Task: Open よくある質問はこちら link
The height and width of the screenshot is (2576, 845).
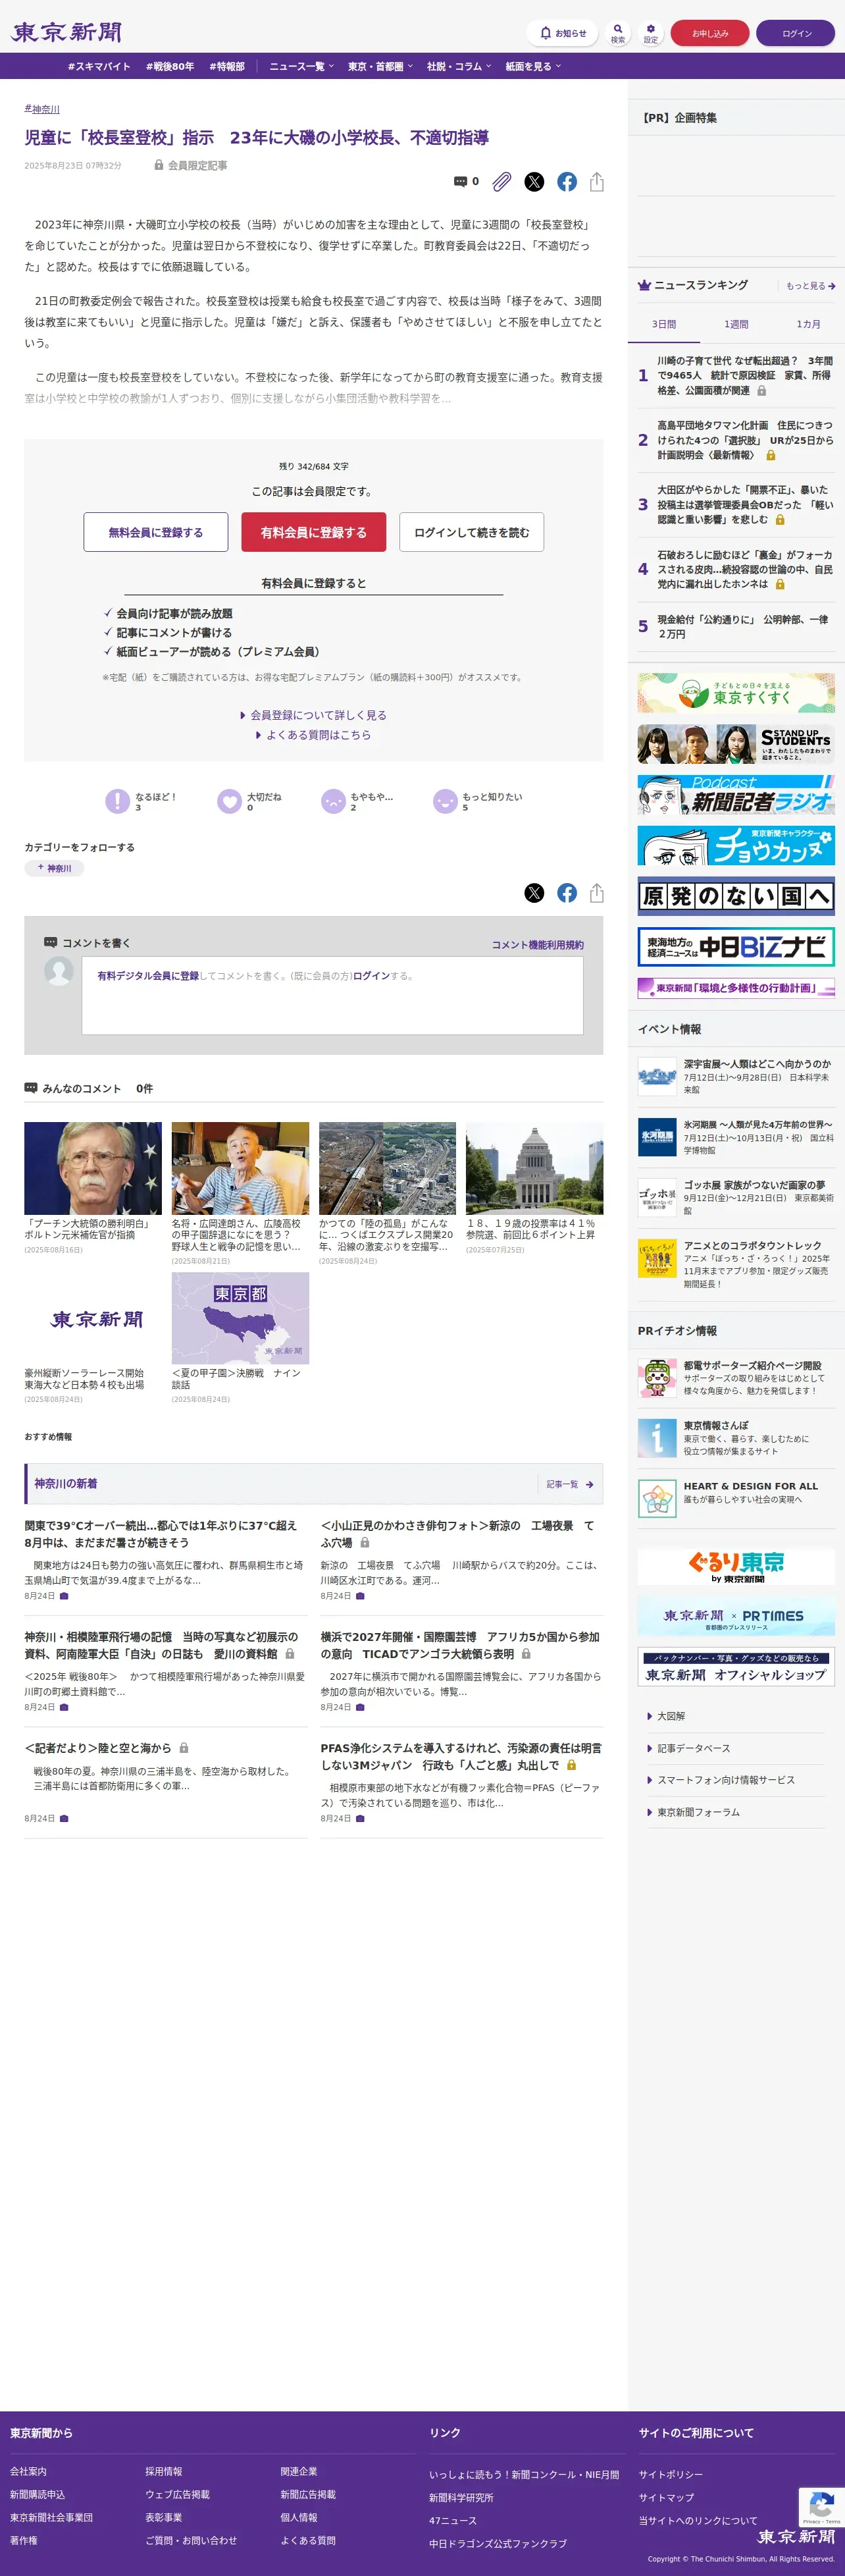Action: pyautogui.click(x=314, y=735)
